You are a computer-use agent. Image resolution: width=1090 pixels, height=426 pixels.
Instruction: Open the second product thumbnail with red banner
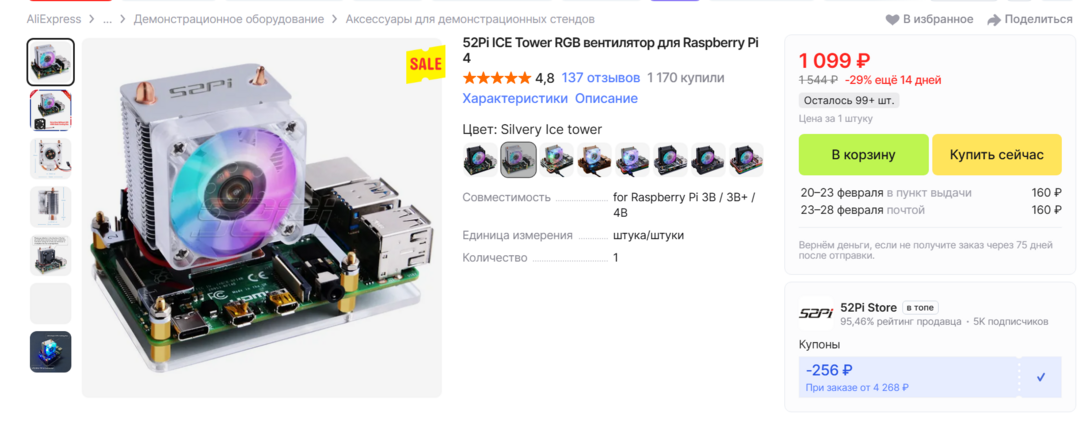[51, 110]
